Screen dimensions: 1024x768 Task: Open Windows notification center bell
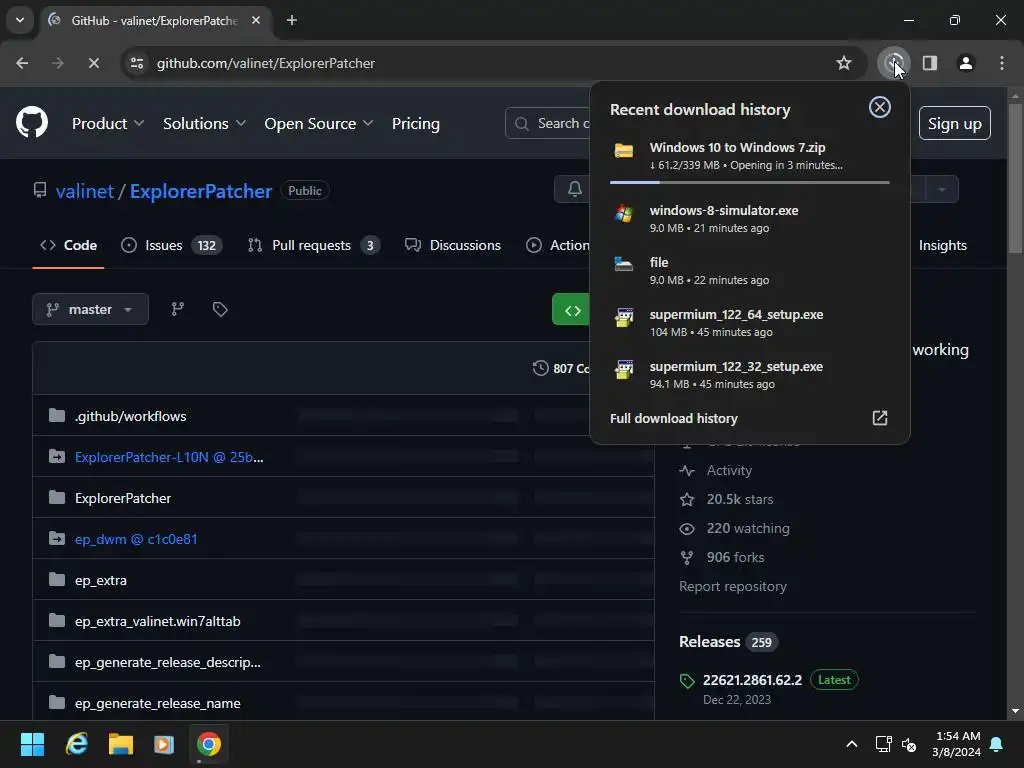click(997, 744)
